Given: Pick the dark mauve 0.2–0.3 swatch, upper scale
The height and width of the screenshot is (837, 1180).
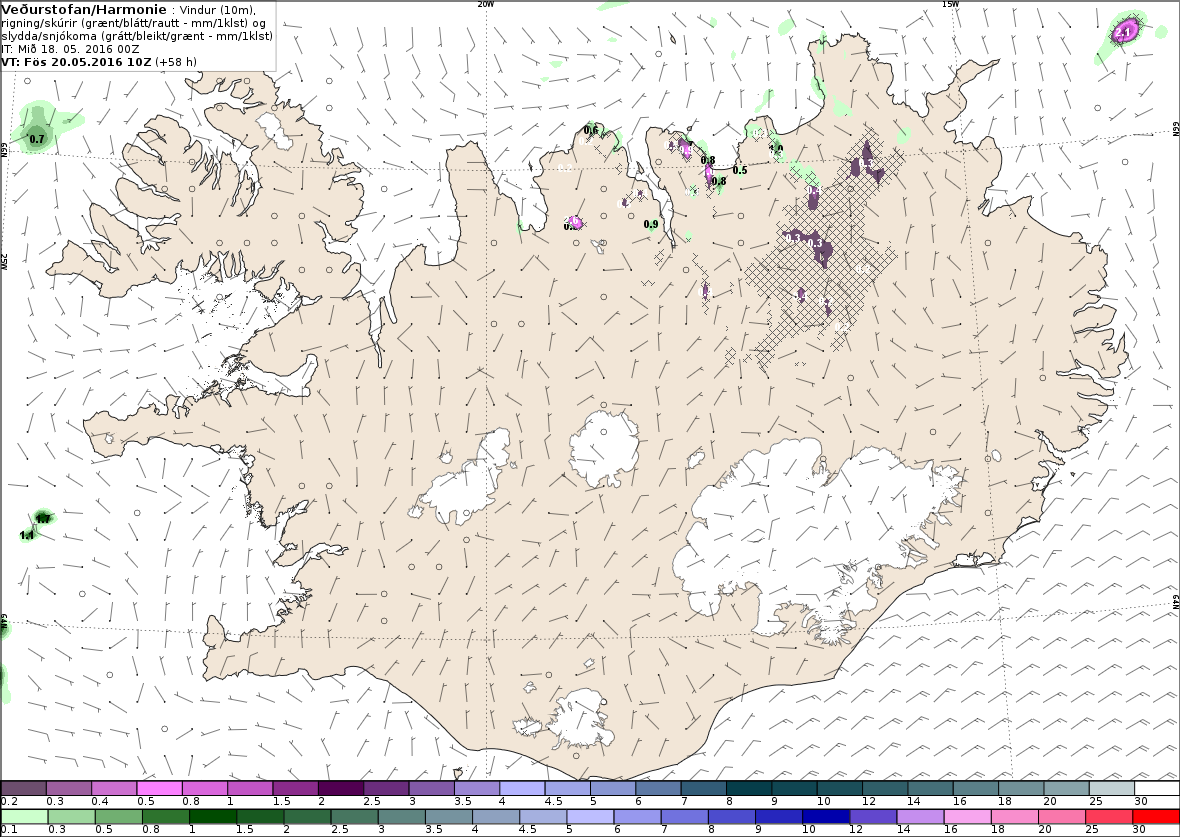Looking at the screenshot, I should pyautogui.click(x=23, y=788).
